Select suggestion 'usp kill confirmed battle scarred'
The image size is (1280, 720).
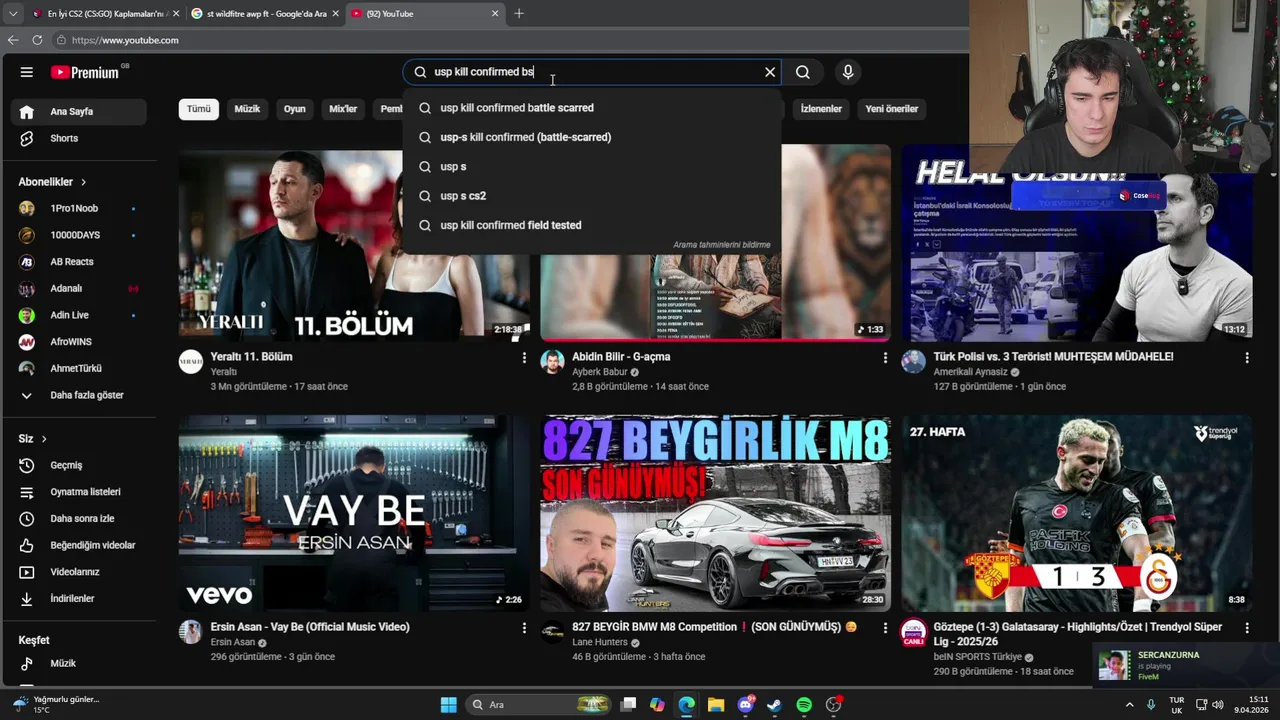coord(592,108)
